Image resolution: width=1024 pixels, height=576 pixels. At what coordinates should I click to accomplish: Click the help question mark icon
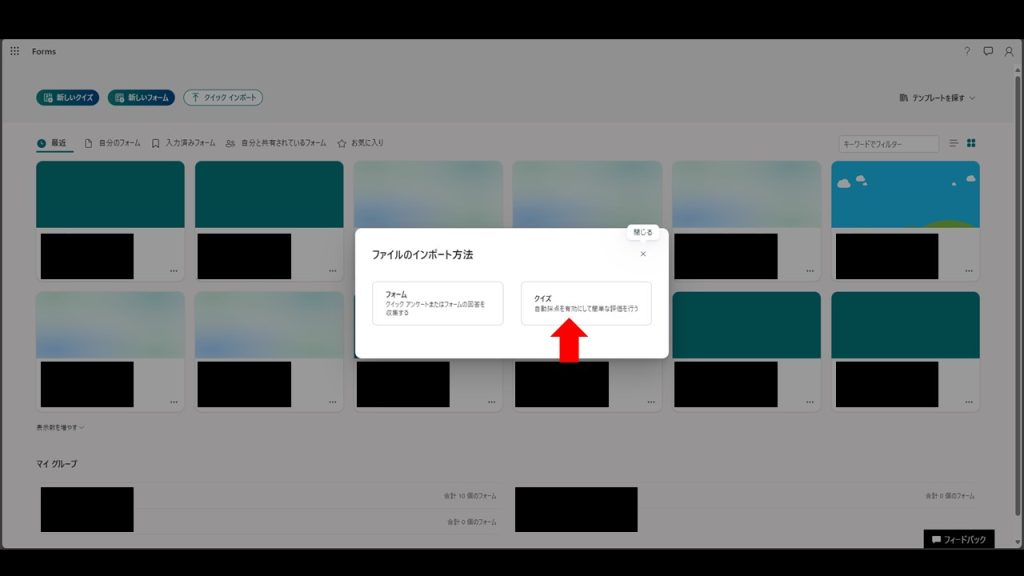[x=967, y=51]
